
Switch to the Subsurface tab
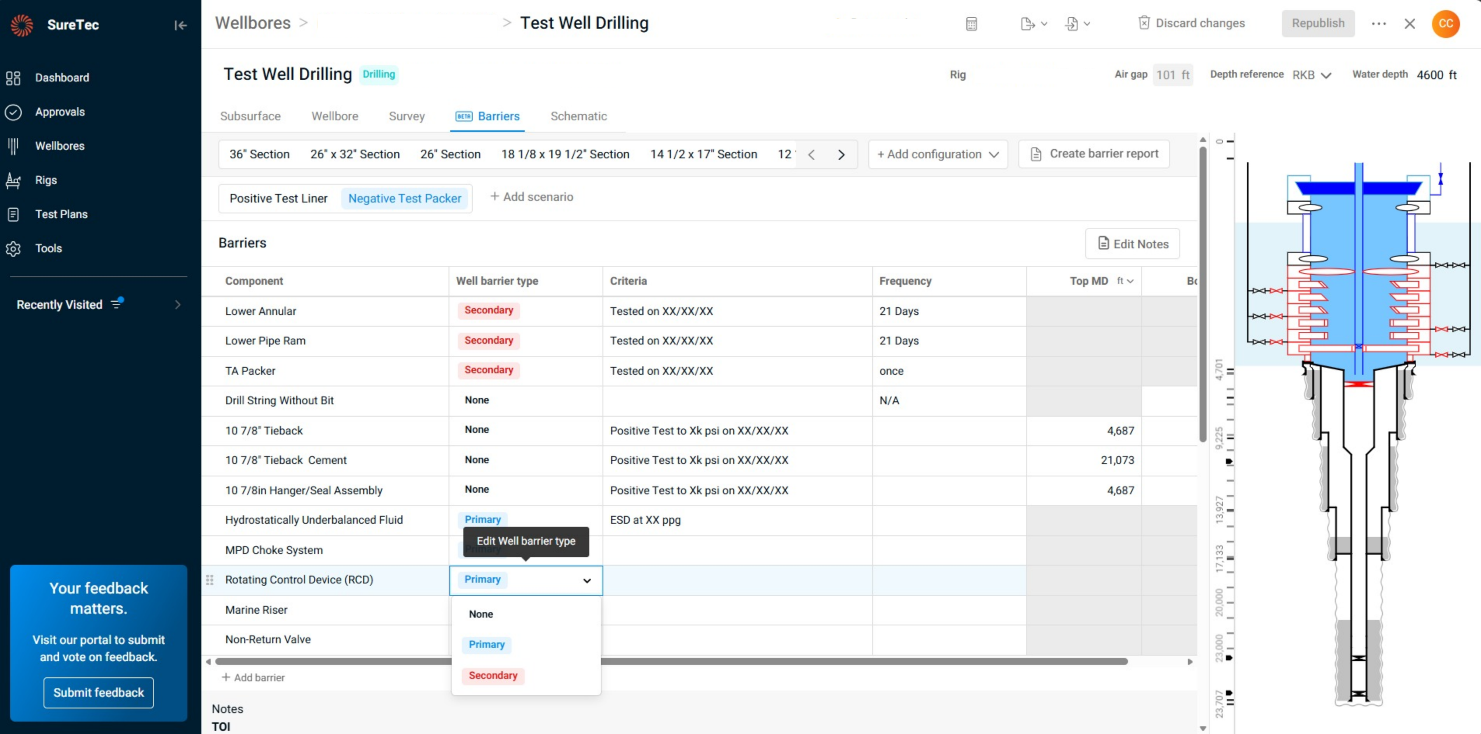tap(250, 116)
